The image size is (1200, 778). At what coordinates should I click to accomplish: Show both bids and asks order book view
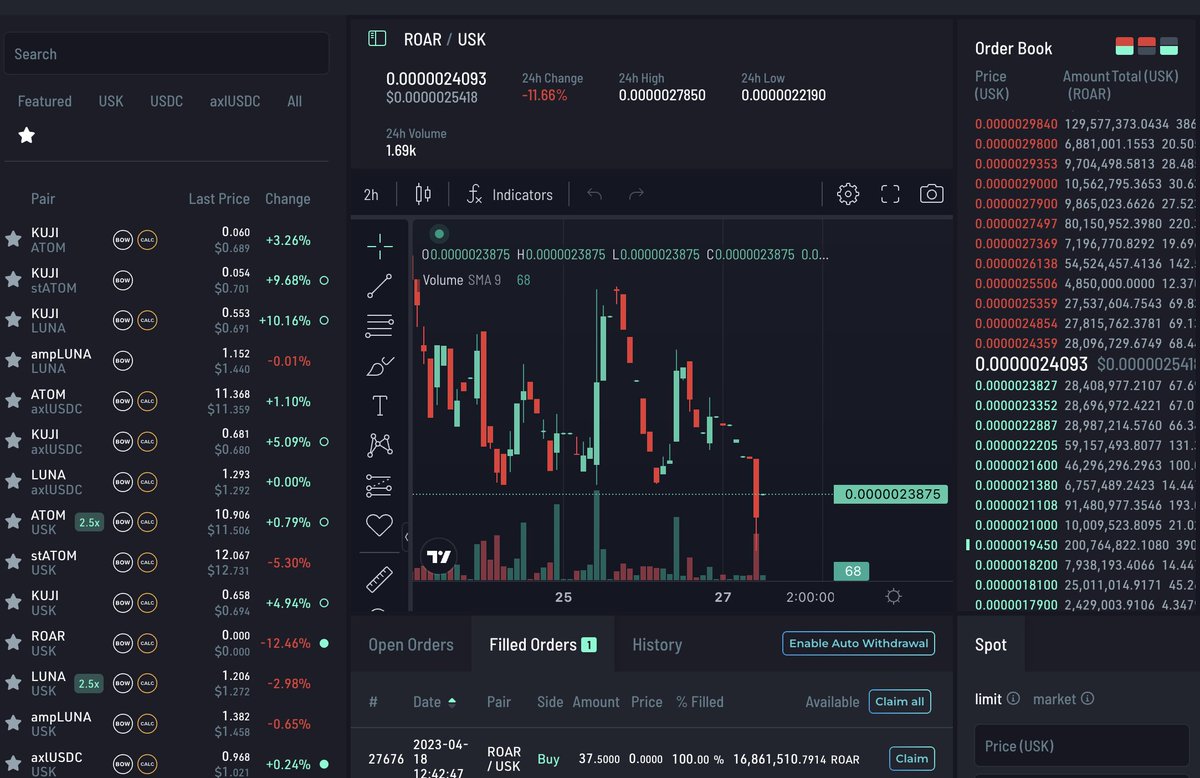(x=1125, y=46)
